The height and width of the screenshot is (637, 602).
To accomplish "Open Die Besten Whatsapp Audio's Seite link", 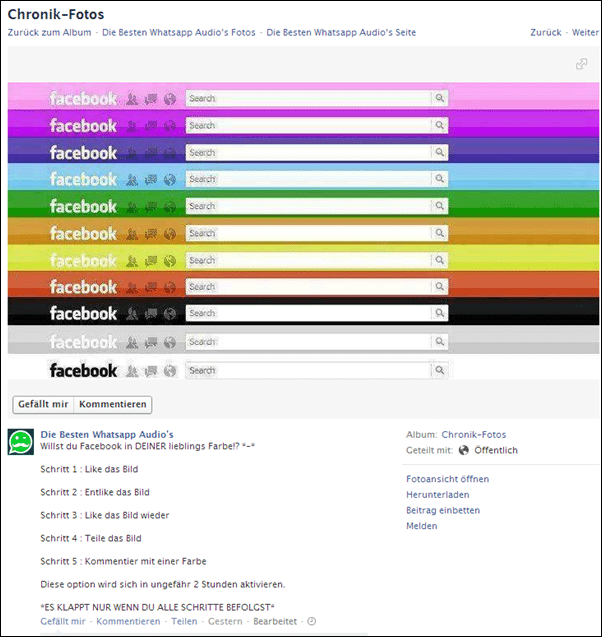I will [x=341, y=32].
